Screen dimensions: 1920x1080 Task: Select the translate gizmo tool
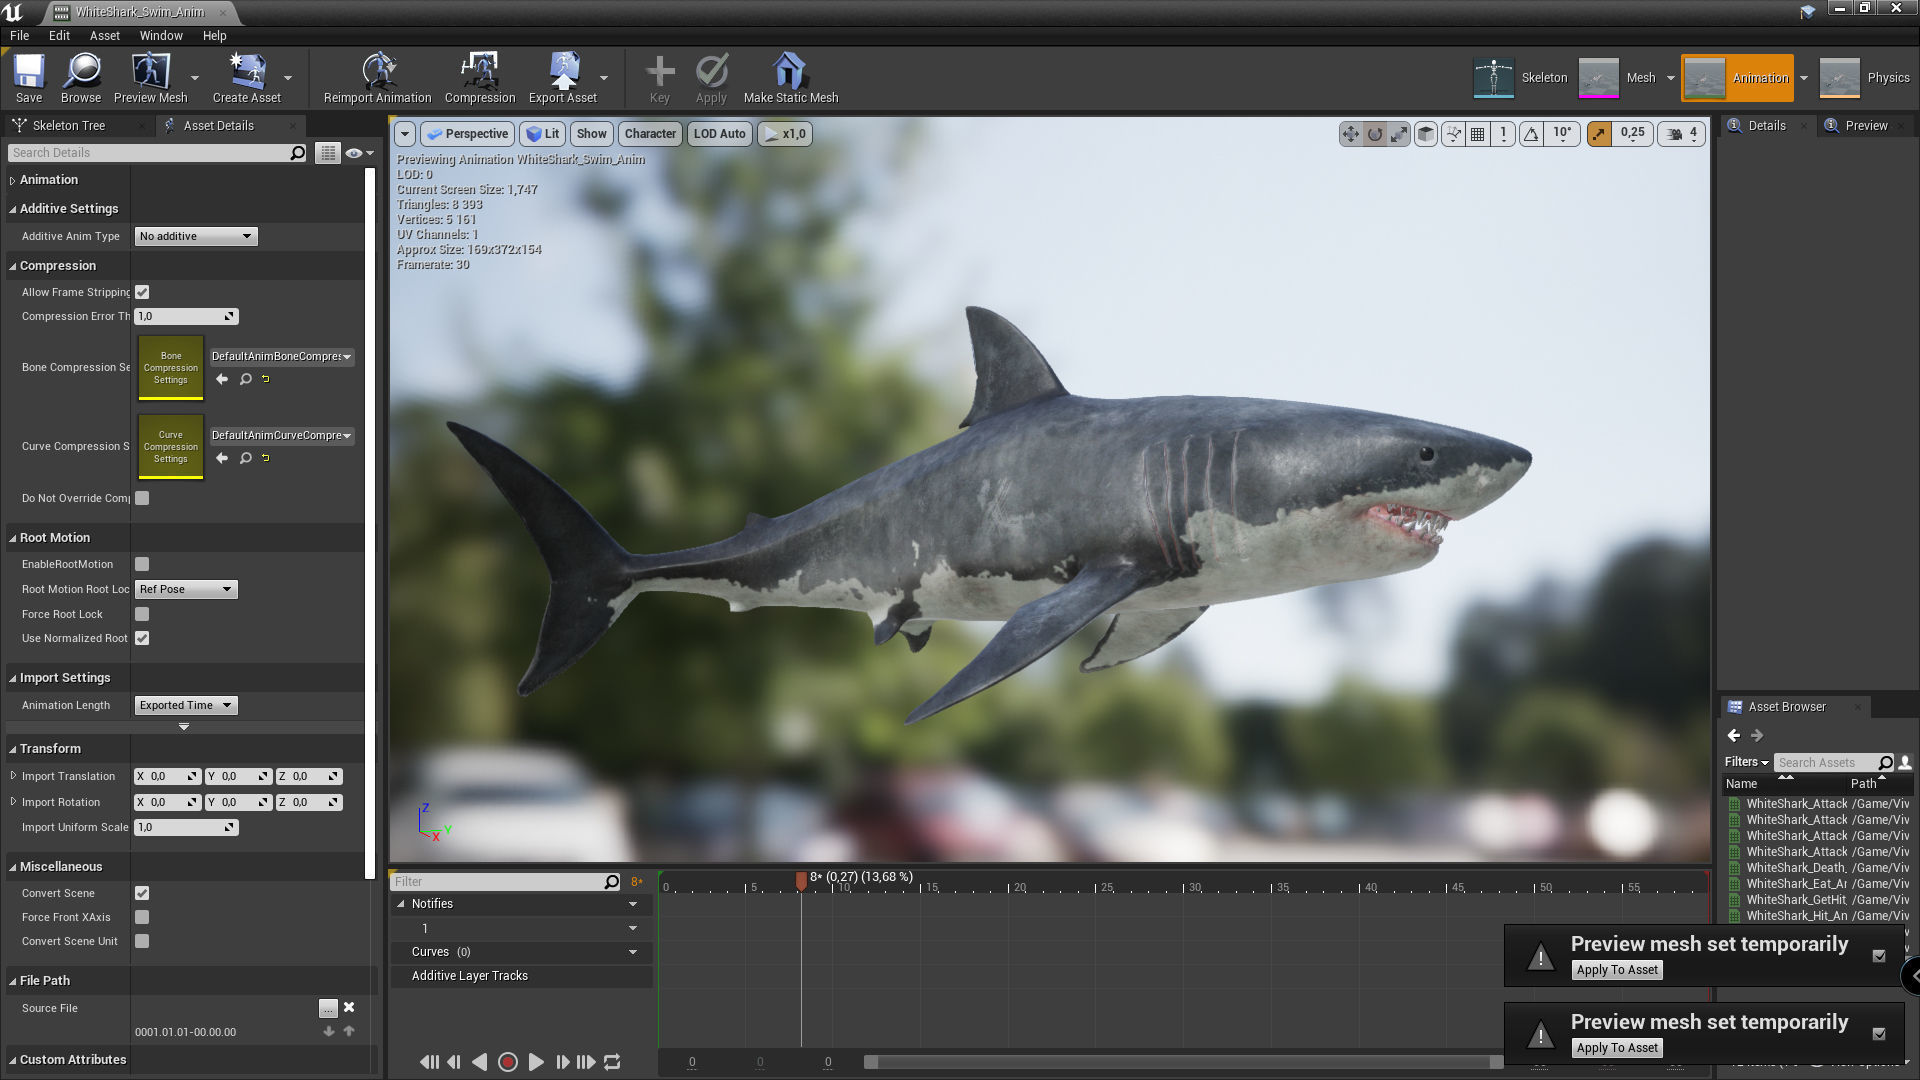pyautogui.click(x=1351, y=134)
